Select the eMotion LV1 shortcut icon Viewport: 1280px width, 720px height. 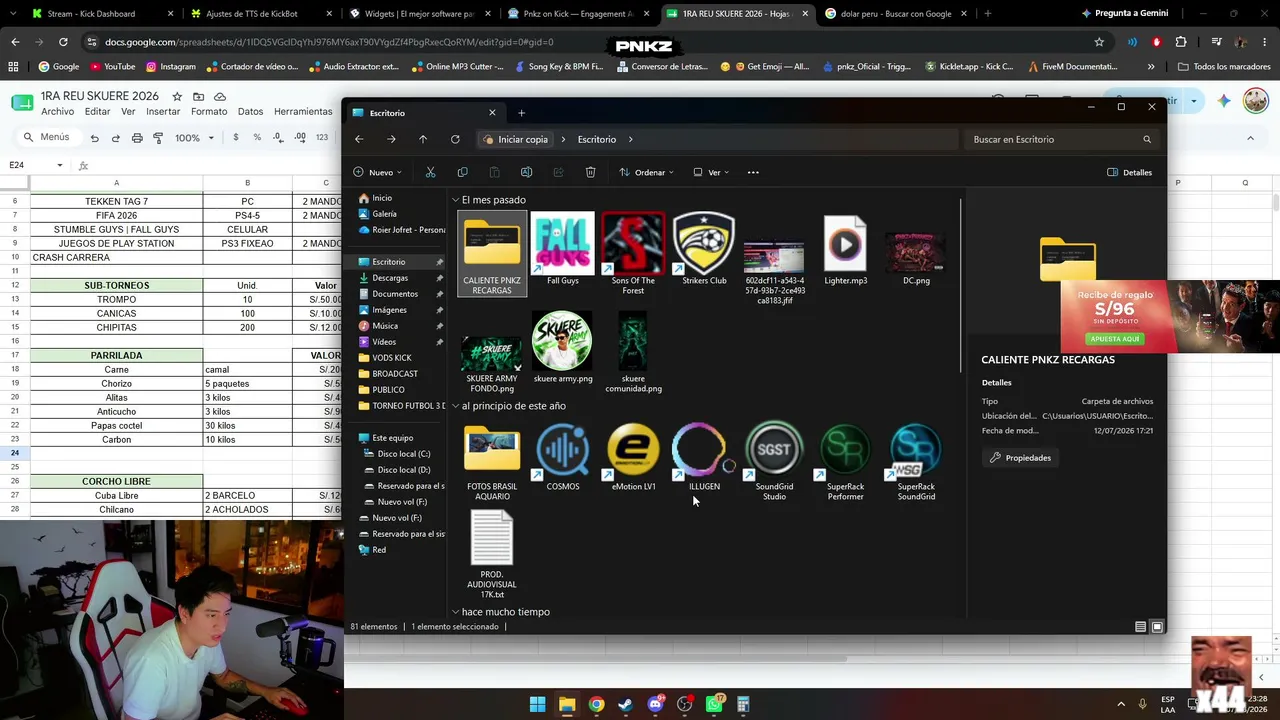(x=633, y=451)
